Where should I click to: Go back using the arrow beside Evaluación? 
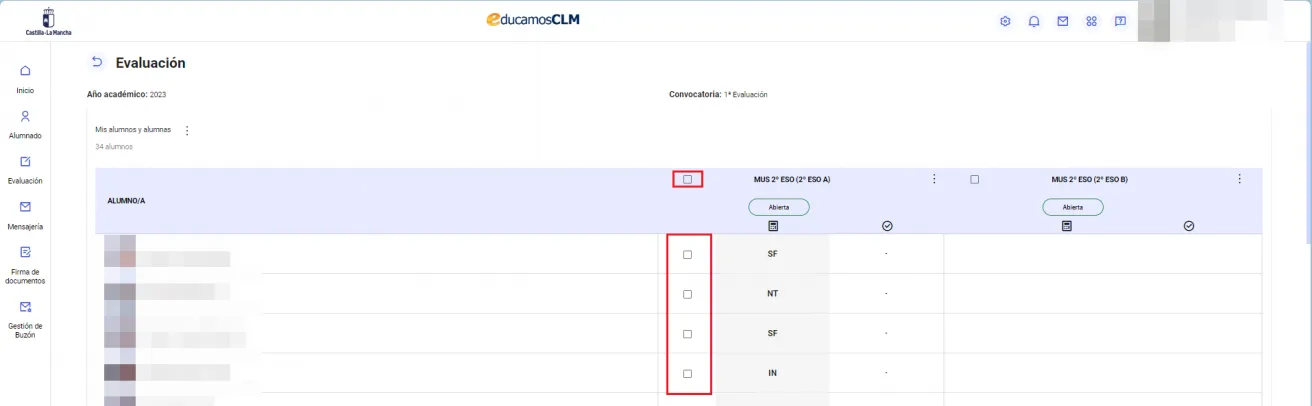point(97,62)
